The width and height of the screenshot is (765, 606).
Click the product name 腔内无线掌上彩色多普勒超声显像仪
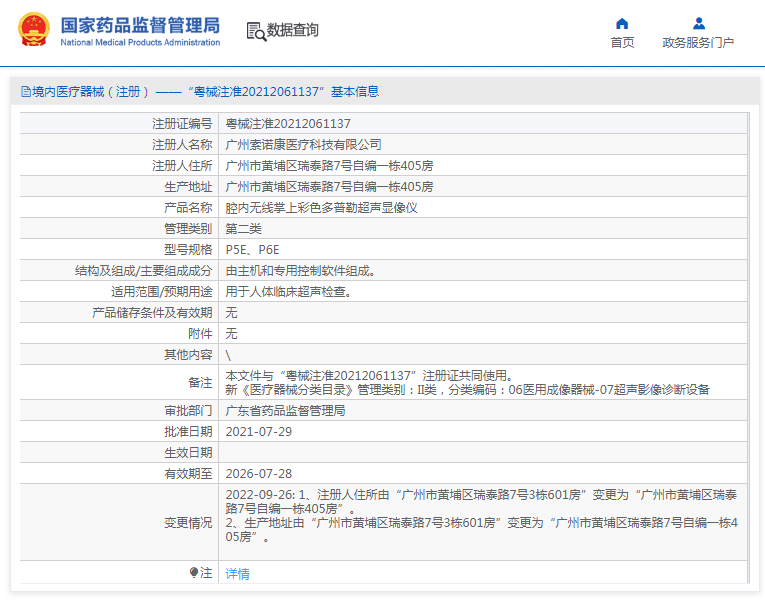[x=321, y=208]
